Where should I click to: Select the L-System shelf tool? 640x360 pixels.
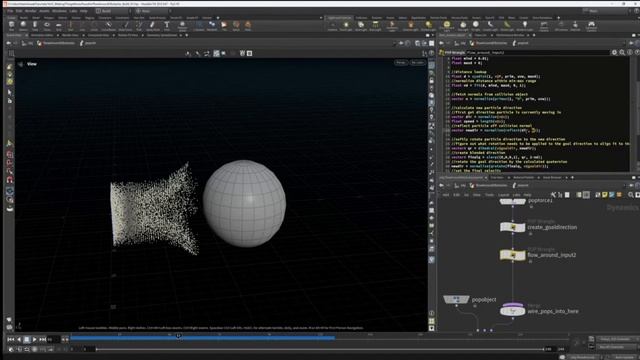click(199, 26)
